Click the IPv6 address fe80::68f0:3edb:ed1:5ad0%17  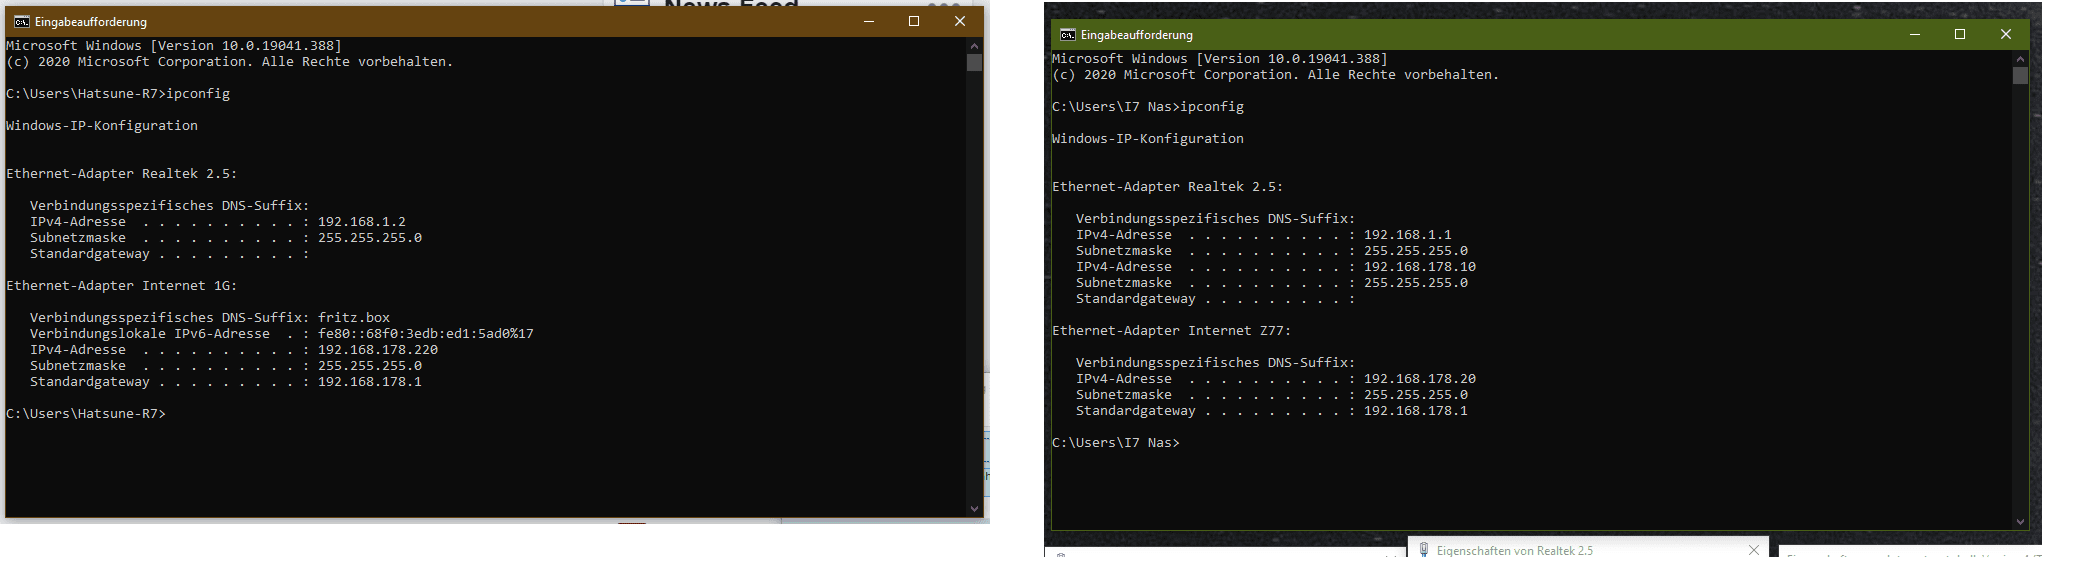[426, 333]
